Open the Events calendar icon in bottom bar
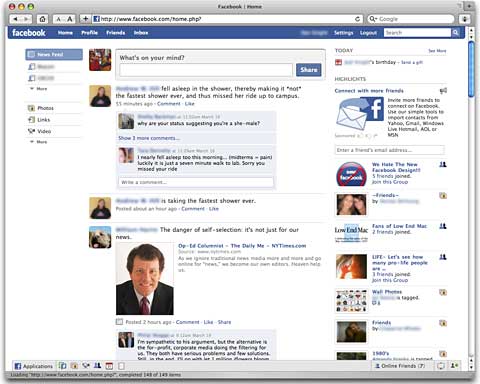480x384 pixels. (109, 366)
